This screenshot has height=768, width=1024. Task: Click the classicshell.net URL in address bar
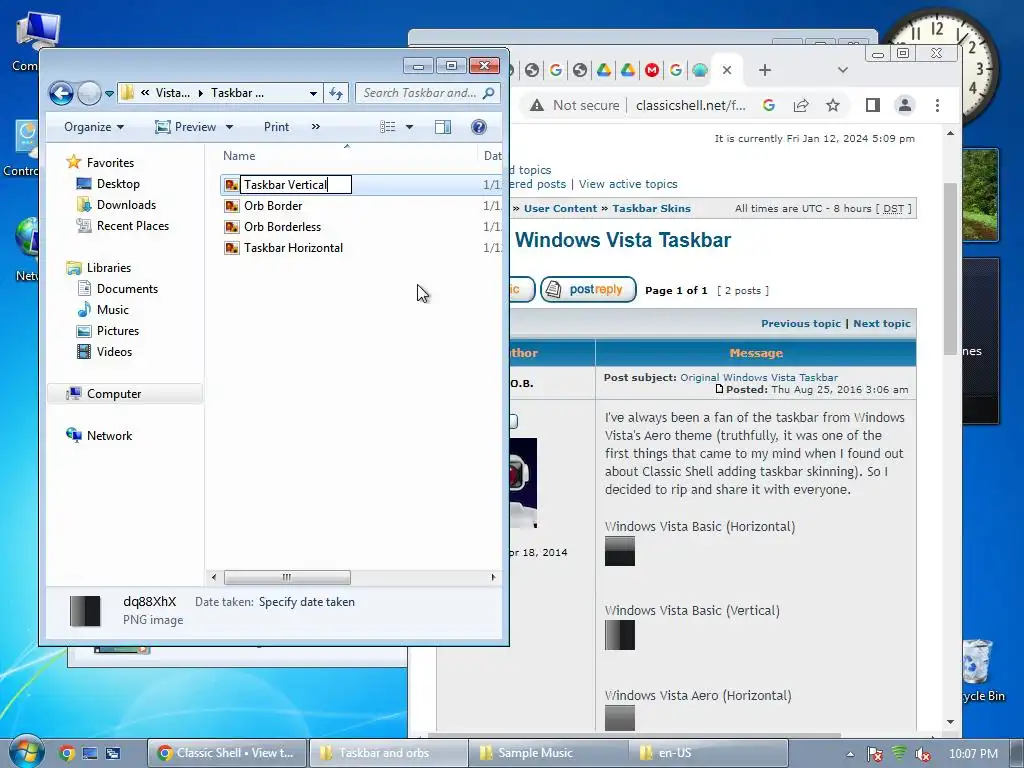tap(690, 105)
